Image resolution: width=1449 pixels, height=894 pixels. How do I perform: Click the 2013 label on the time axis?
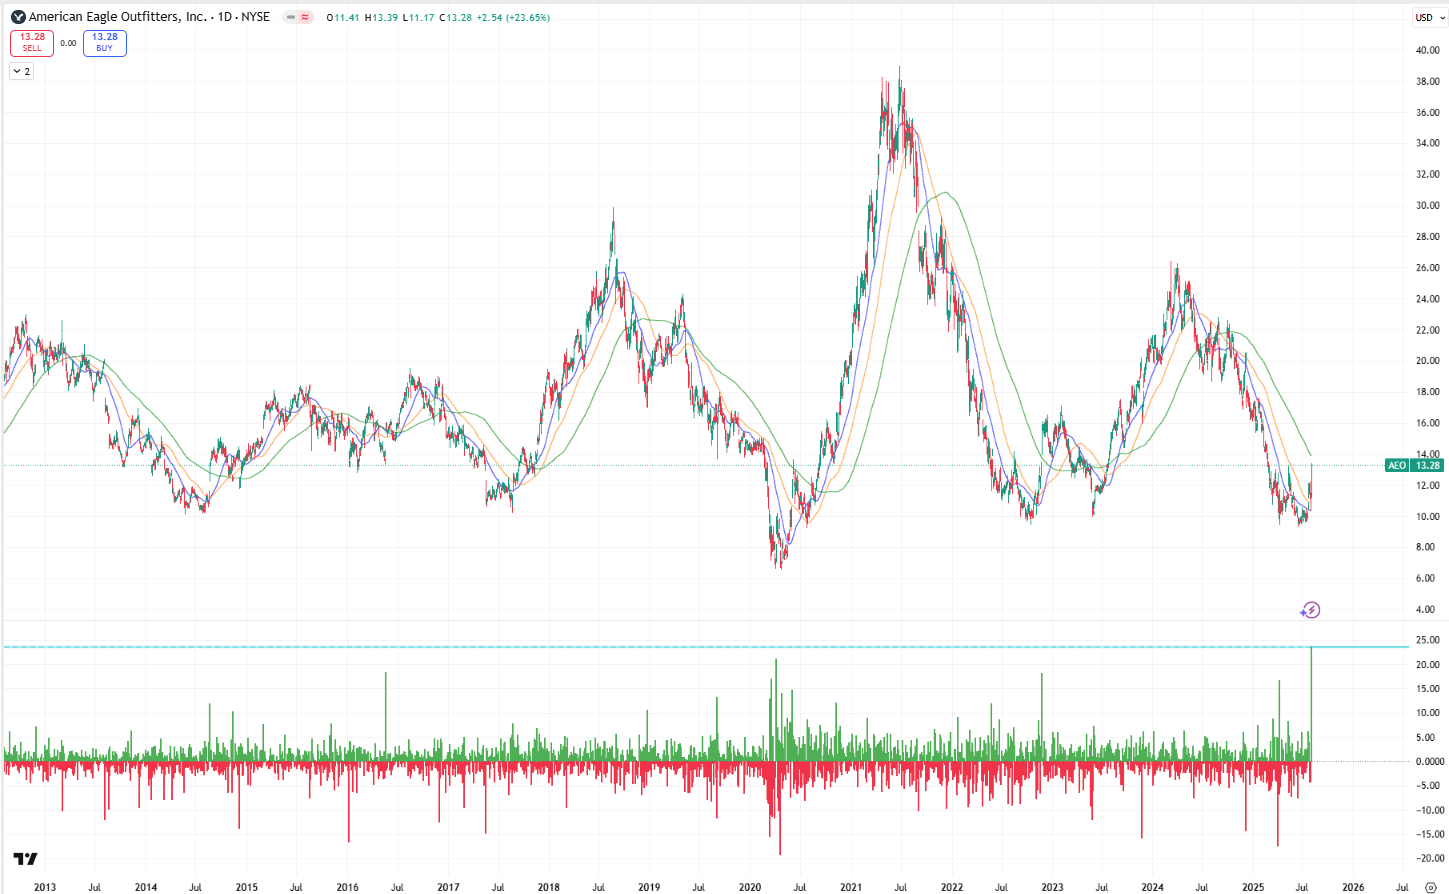pyautogui.click(x=45, y=887)
